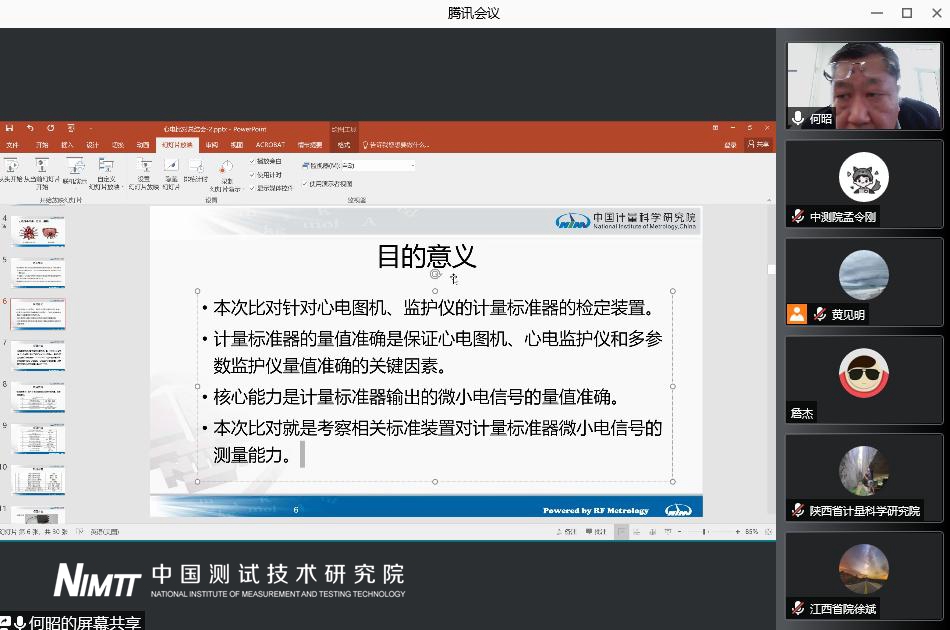This screenshot has width=950, height=630.
Task: Toggle the Use Timings checkbox
Action: 252,174
